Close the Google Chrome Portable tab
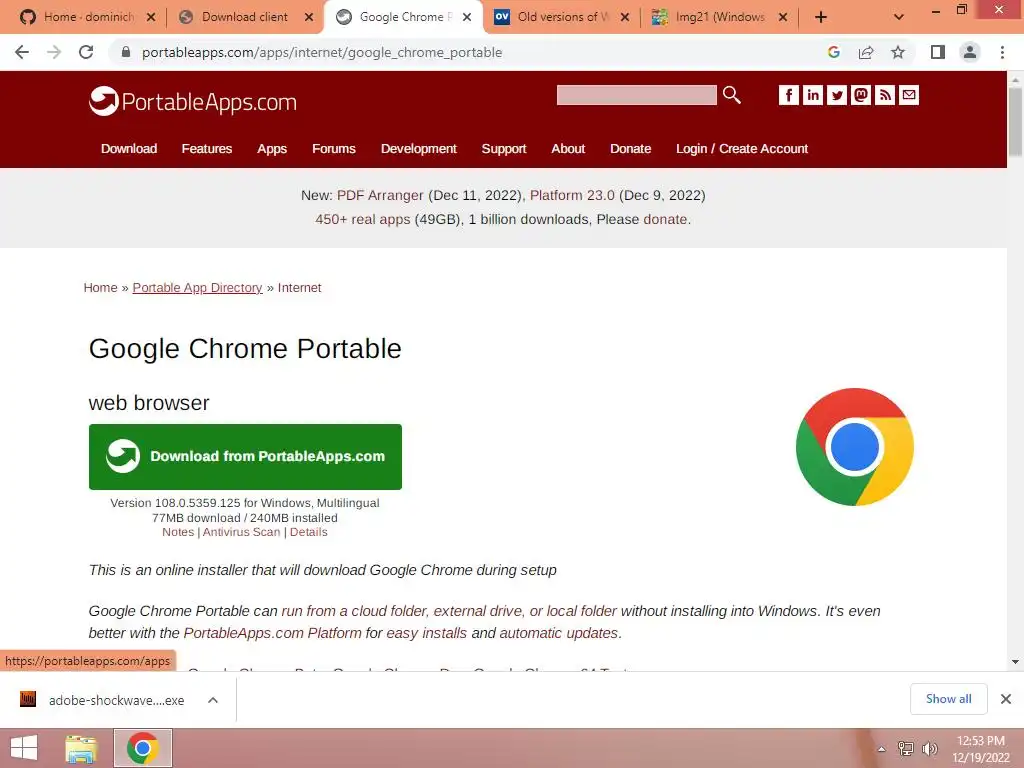This screenshot has width=1024, height=768. pos(467,17)
